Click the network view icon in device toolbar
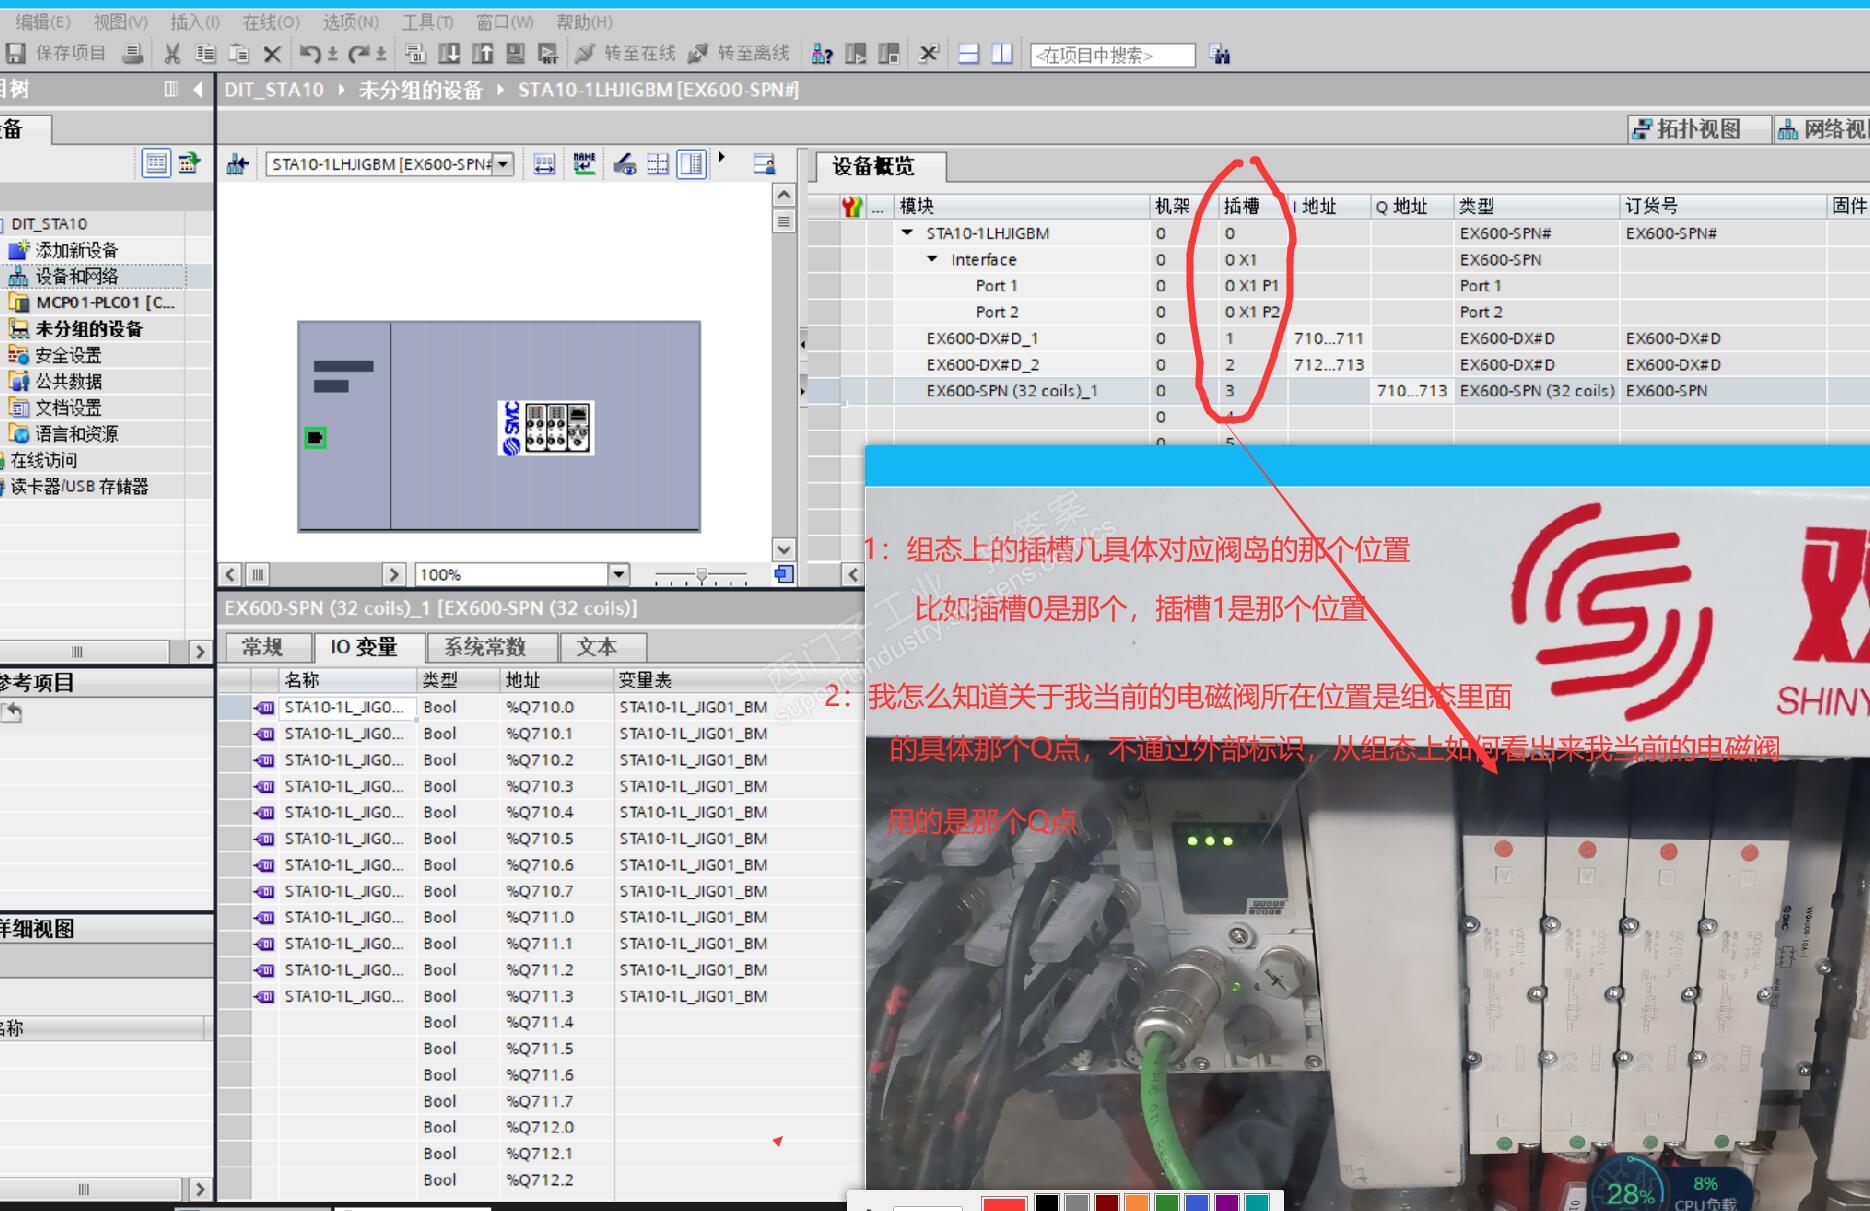This screenshot has height=1211, width=1870. click(x=237, y=164)
